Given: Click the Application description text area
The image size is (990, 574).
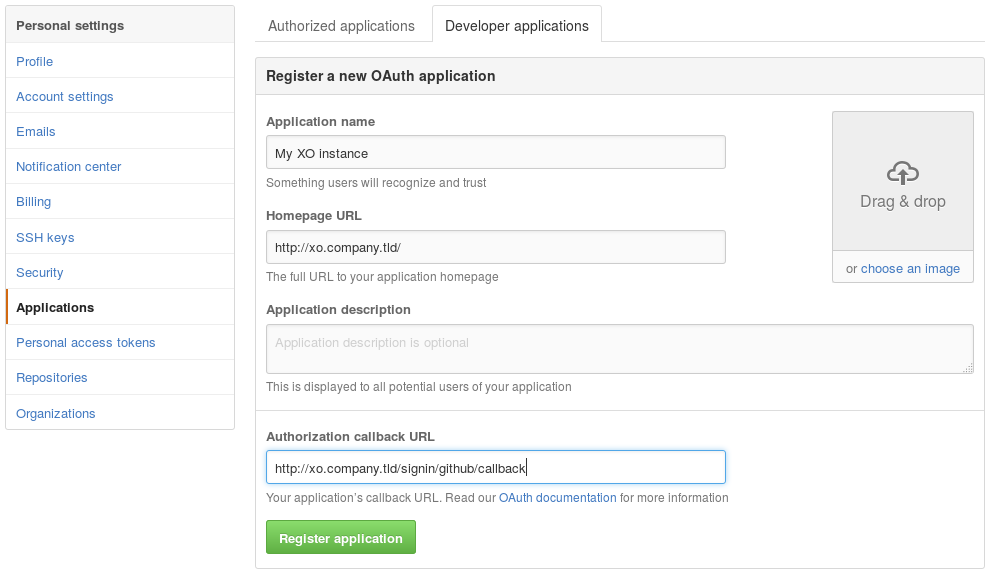Looking at the screenshot, I should (x=619, y=349).
